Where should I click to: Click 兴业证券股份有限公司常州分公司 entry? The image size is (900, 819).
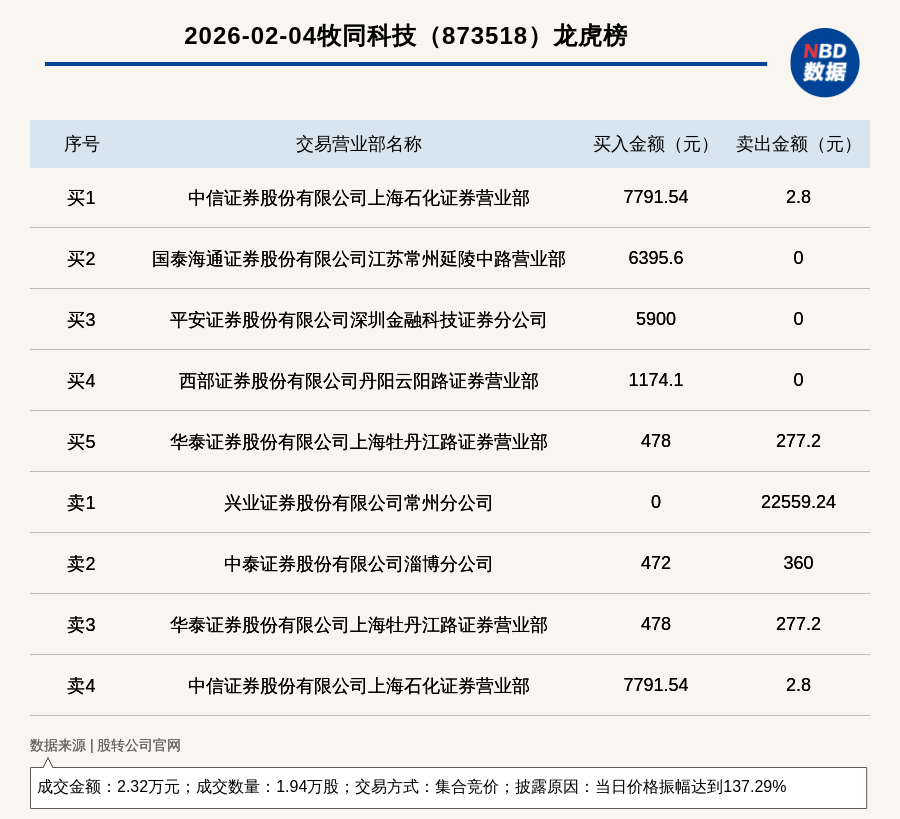pos(358,503)
